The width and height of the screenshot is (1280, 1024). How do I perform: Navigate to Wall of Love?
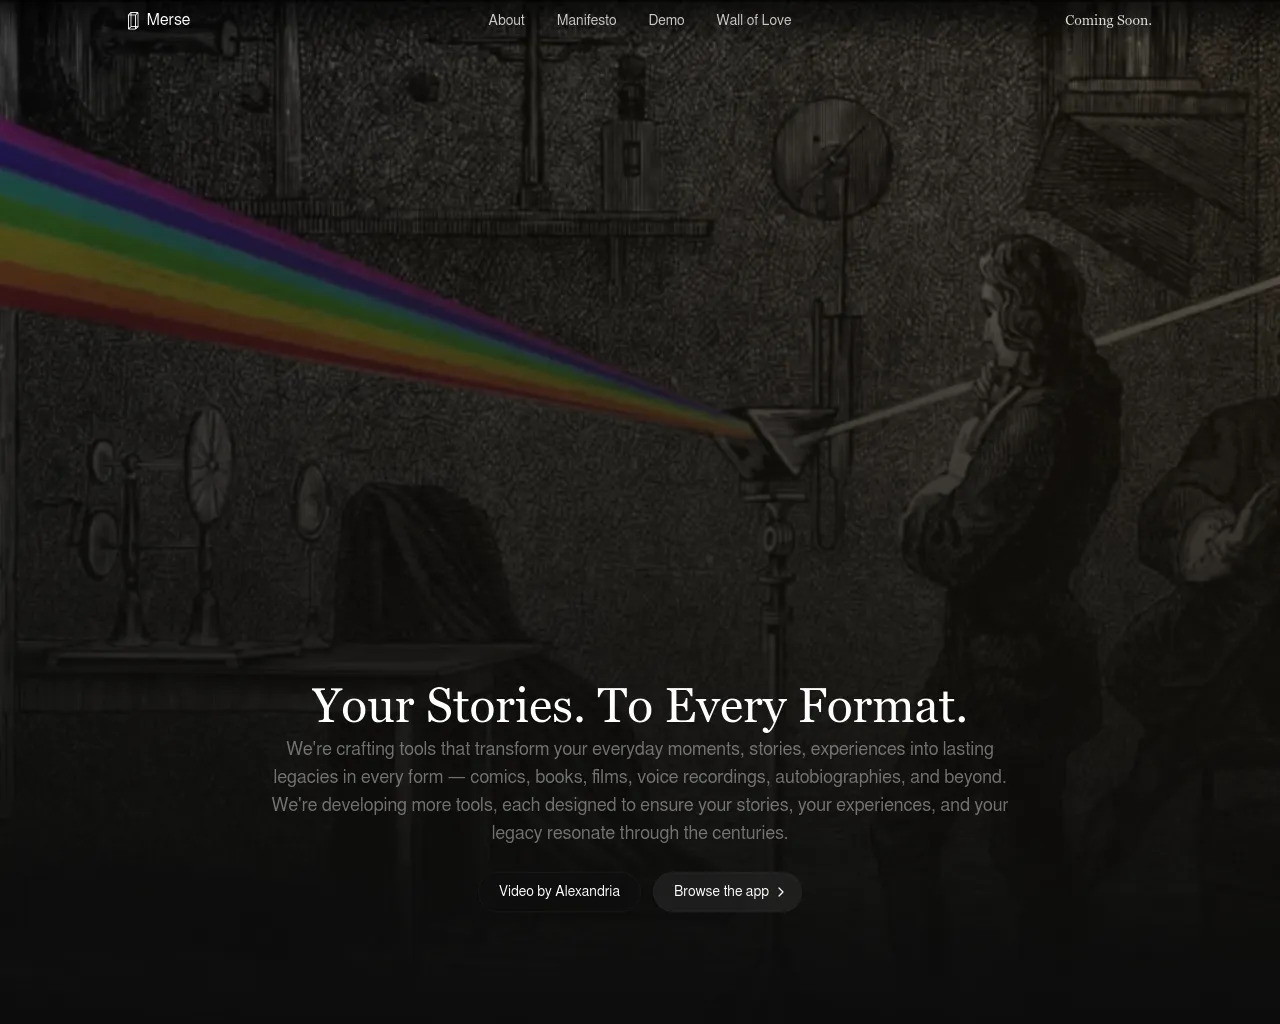pos(753,20)
